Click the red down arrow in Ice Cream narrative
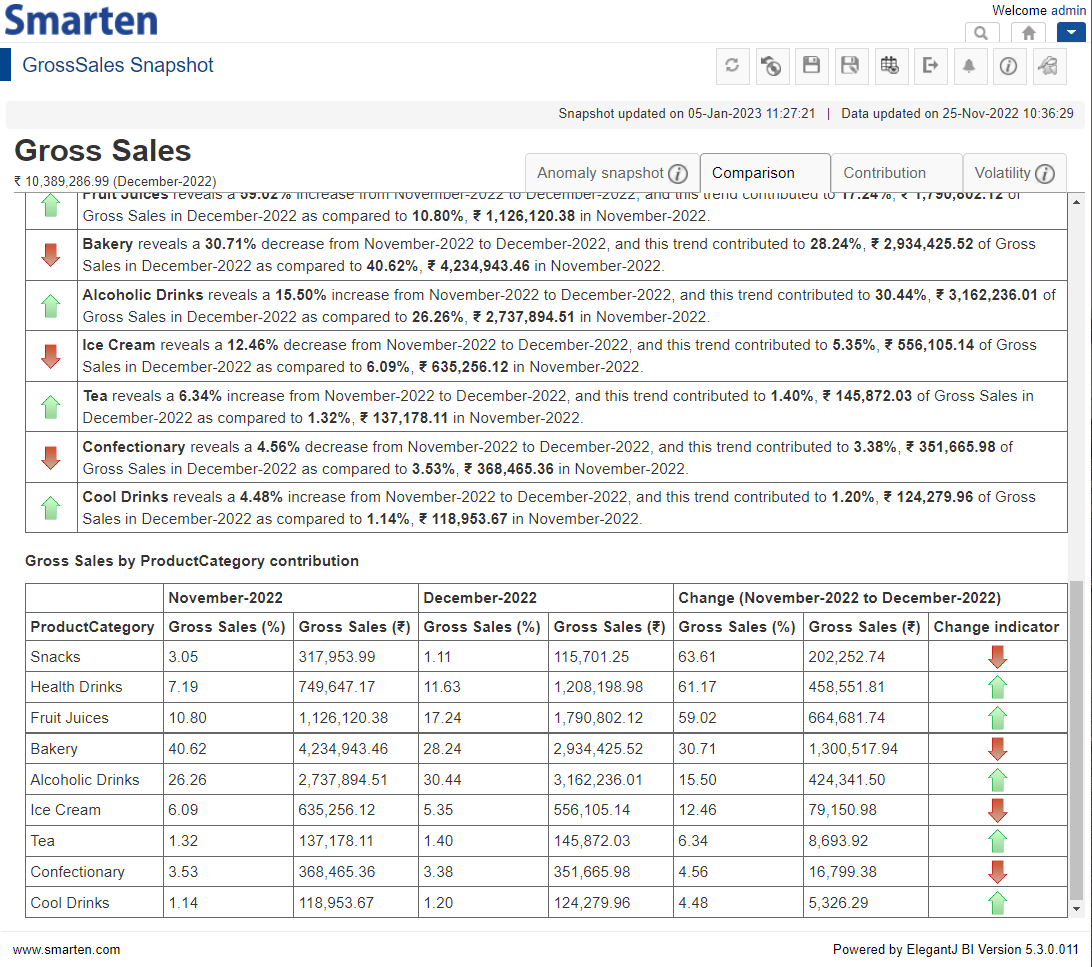 pos(51,356)
